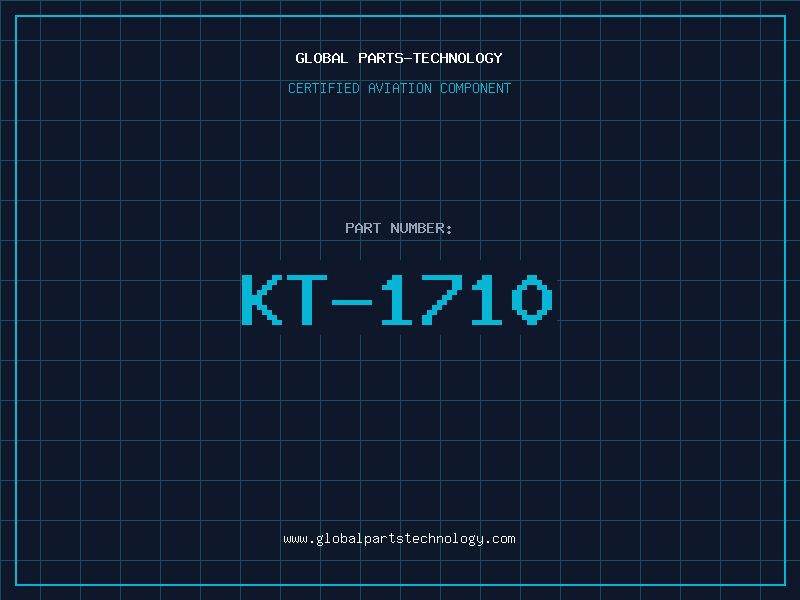Click the large letter T in the part number

pos(306,300)
